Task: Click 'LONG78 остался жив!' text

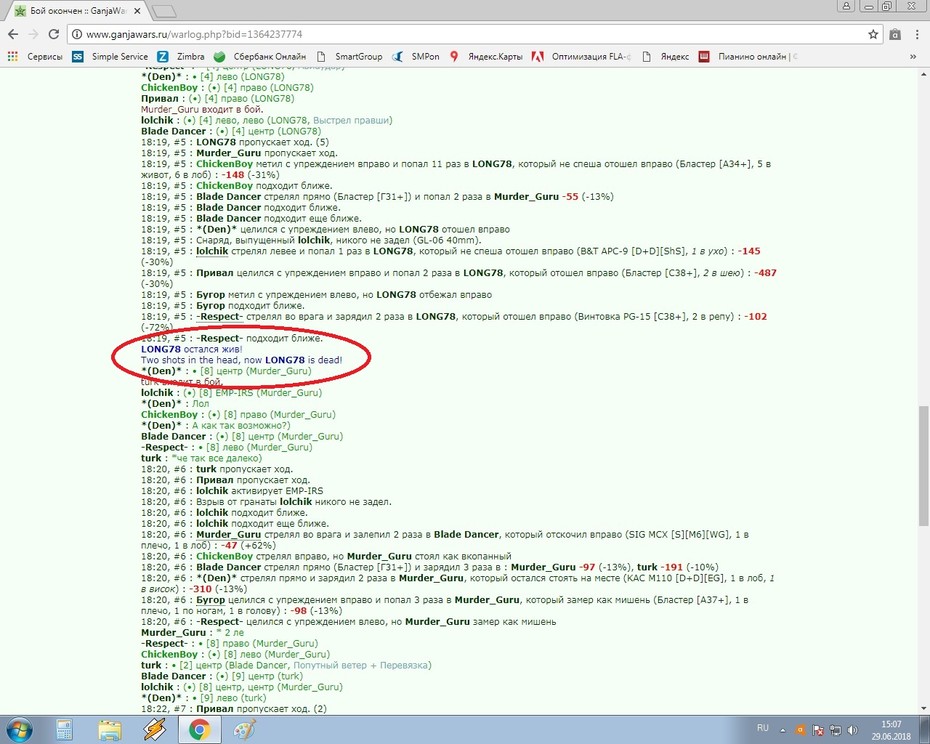Action: 192,349
